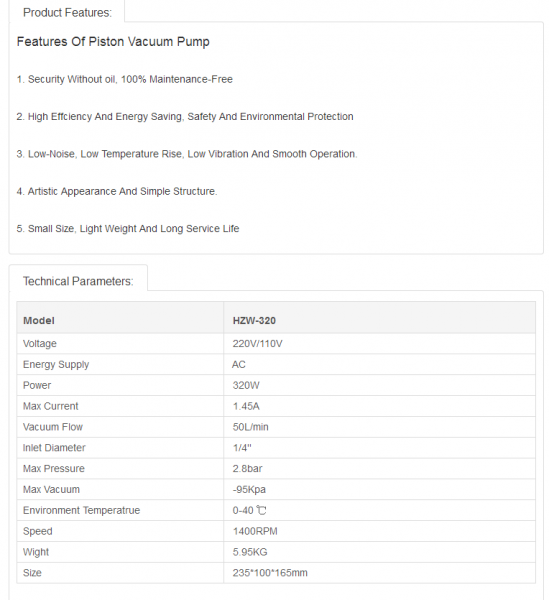Image resolution: width=549 pixels, height=600 pixels.
Task: Open the Technical Parameters tab
Action: pos(78,281)
